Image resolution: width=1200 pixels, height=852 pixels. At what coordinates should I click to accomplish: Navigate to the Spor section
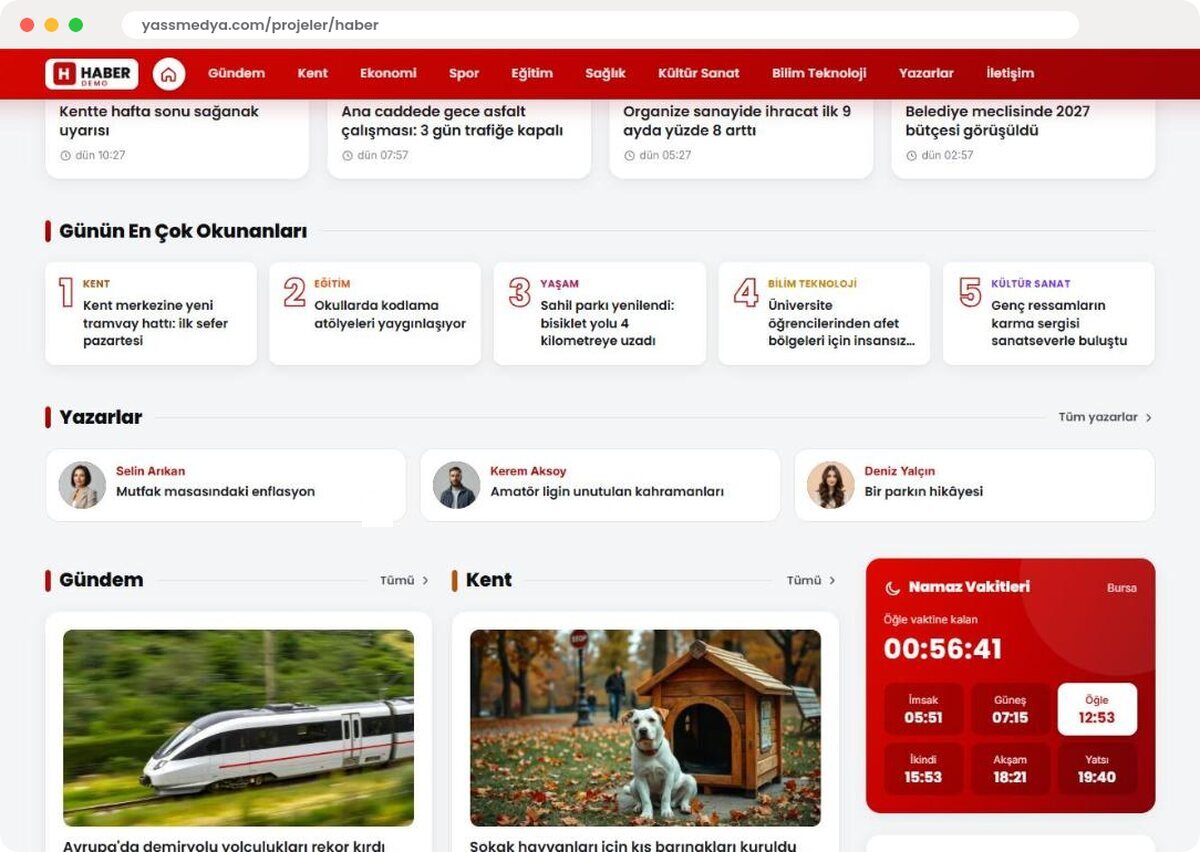(x=464, y=74)
